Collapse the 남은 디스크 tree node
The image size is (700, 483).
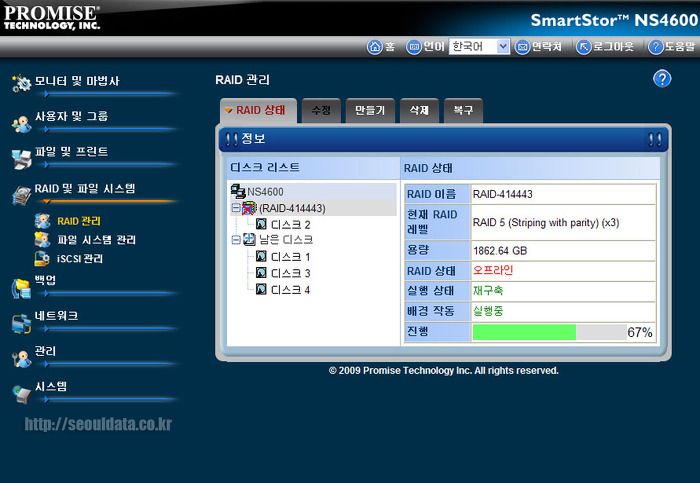236,240
